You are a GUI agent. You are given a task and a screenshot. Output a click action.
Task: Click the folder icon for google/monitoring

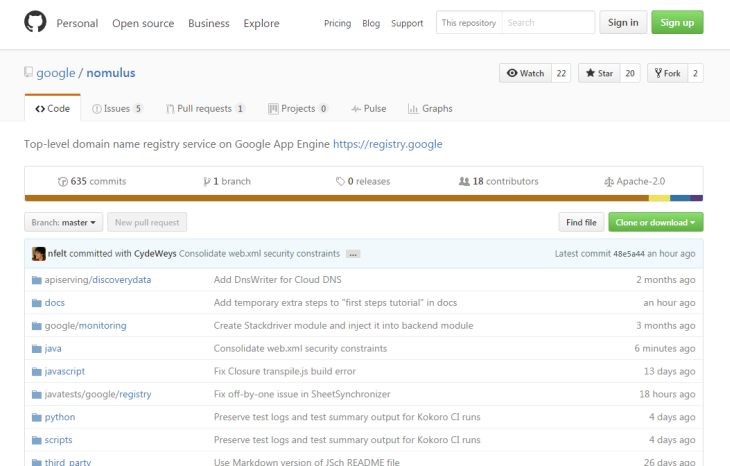[37, 325]
